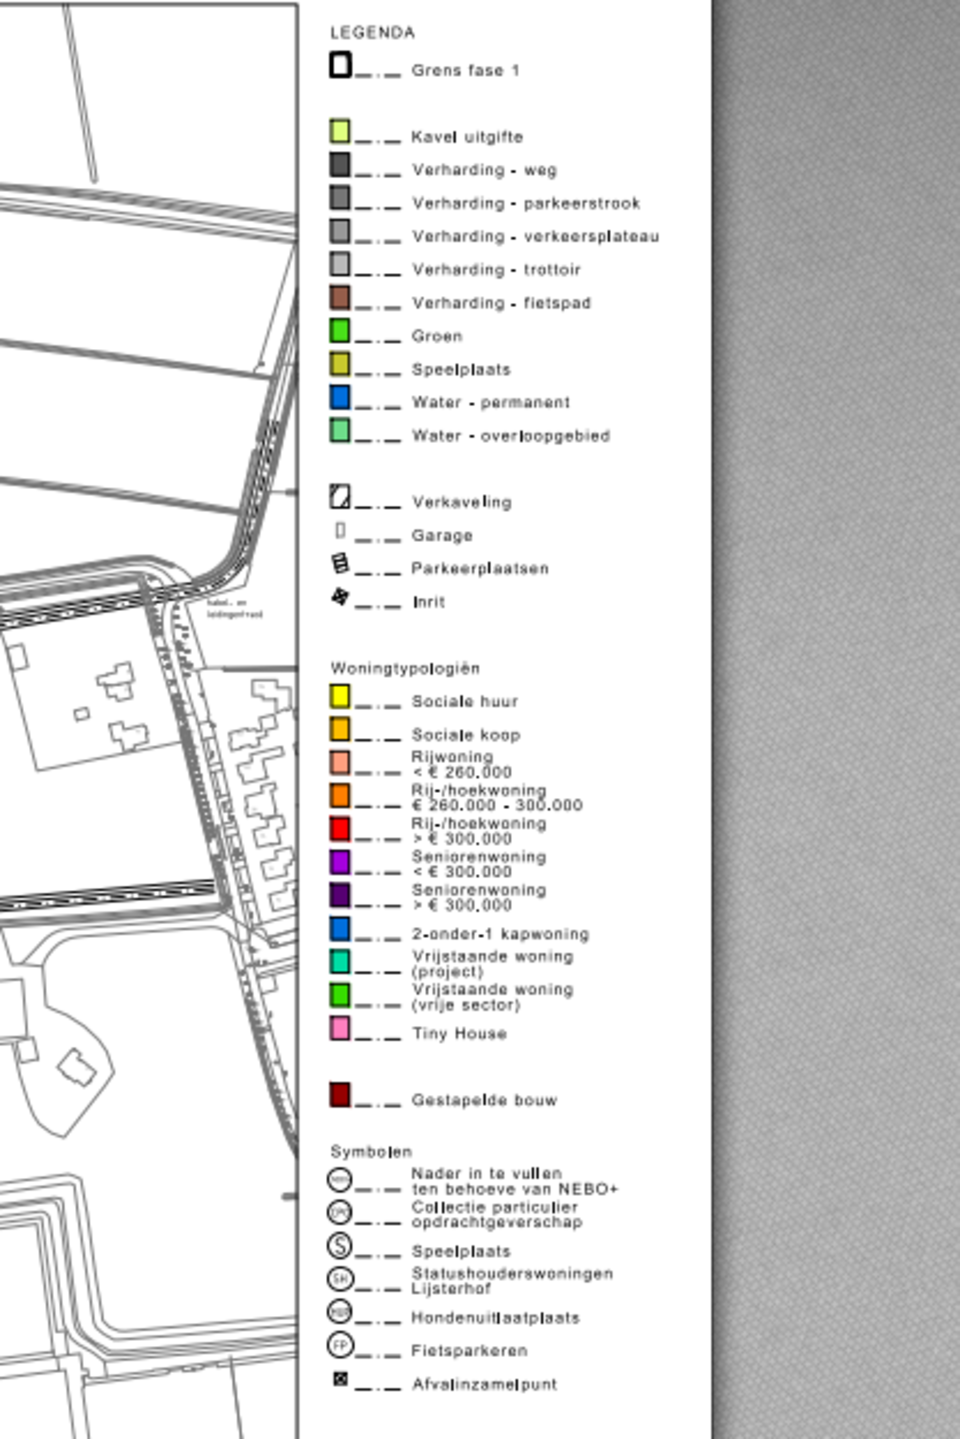Click the Parkeerplaatsen legend icon
This screenshot has width=960, height=1439.
340,563
